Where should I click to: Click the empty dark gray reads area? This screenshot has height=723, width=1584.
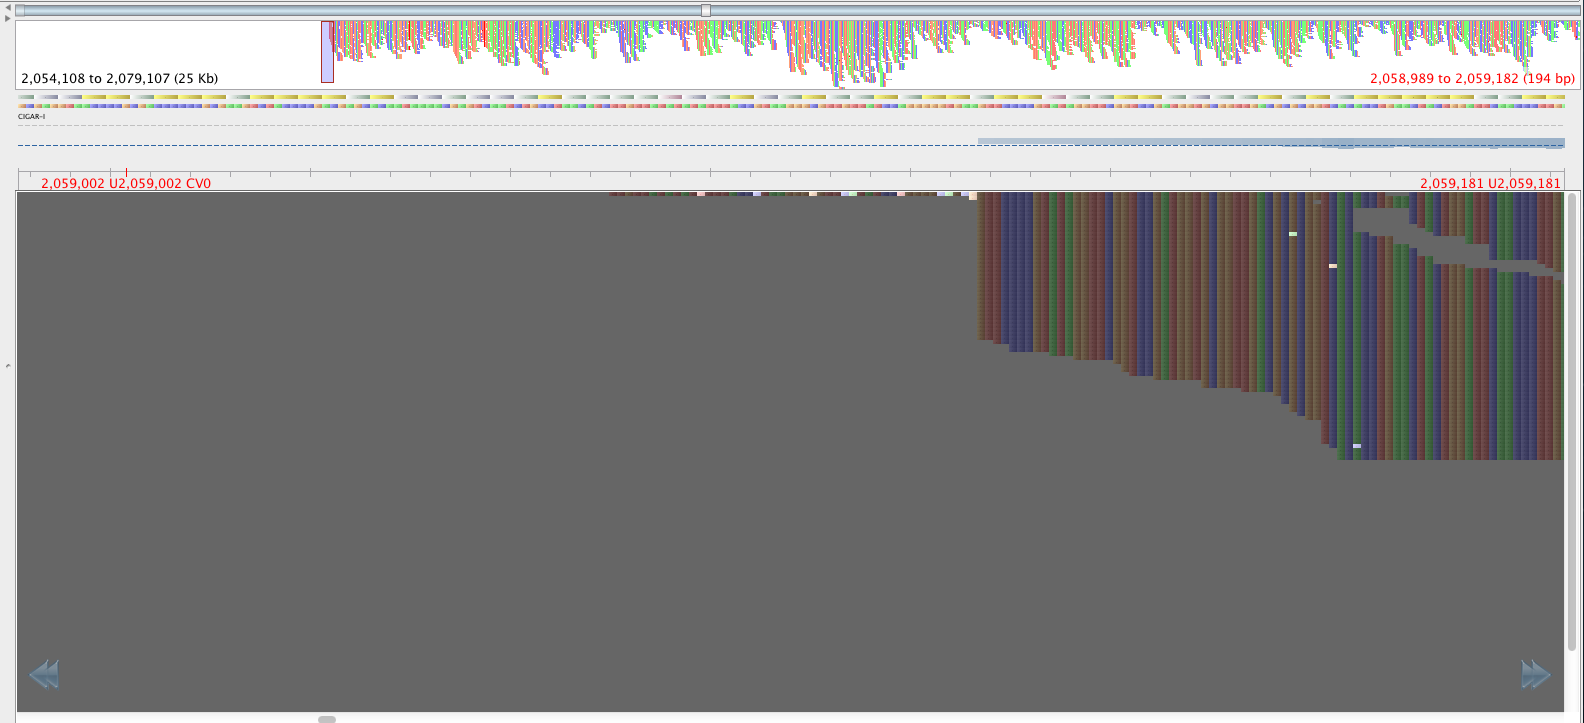click(500, 450)
